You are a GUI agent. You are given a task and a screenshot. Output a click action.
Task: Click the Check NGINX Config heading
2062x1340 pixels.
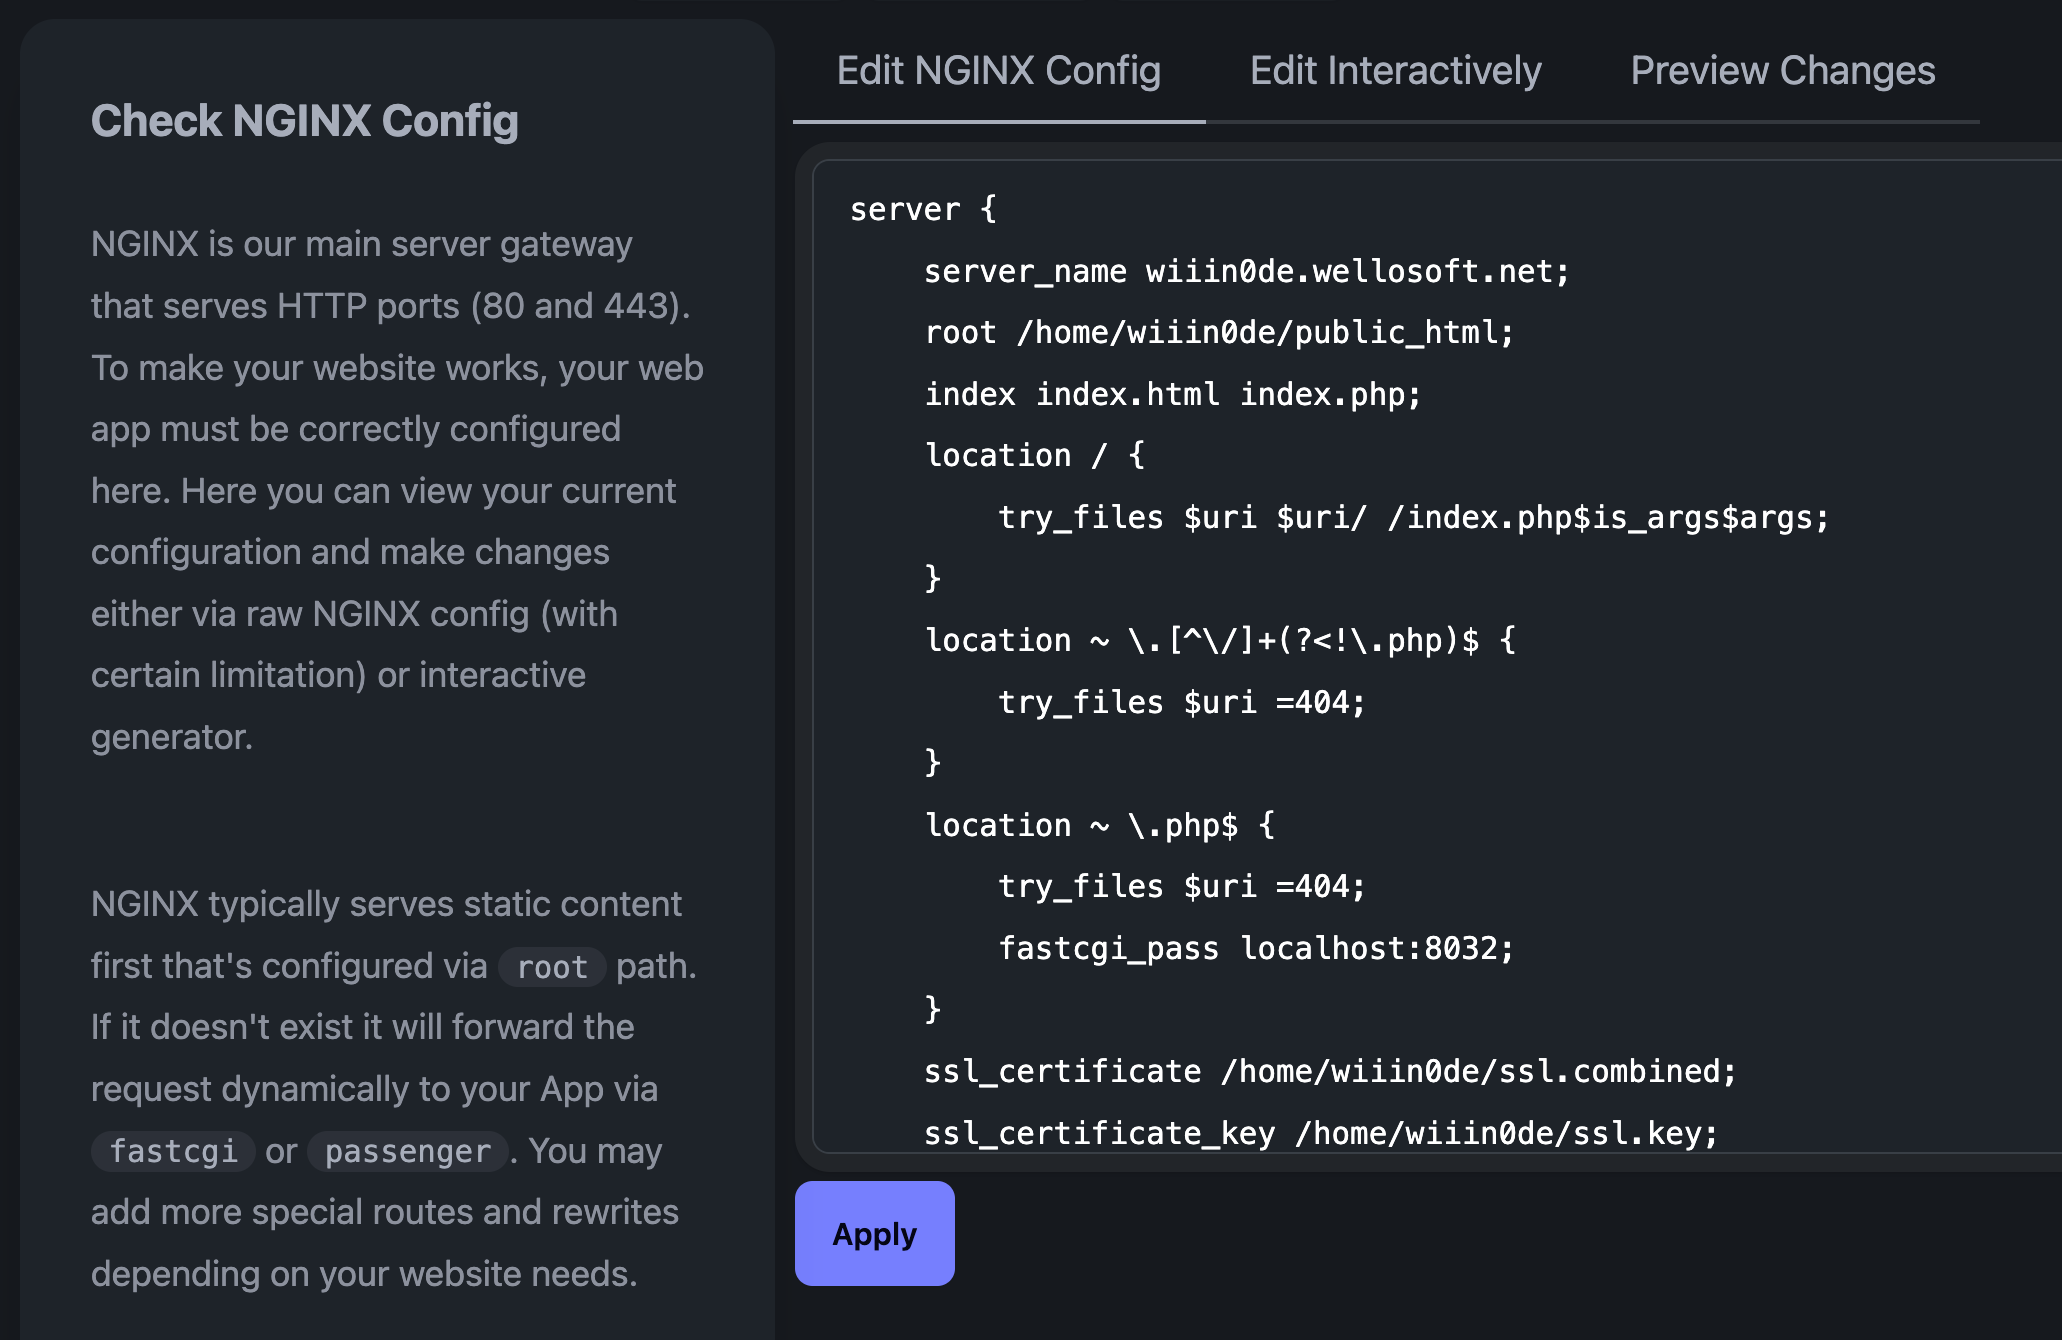point(304,121)
